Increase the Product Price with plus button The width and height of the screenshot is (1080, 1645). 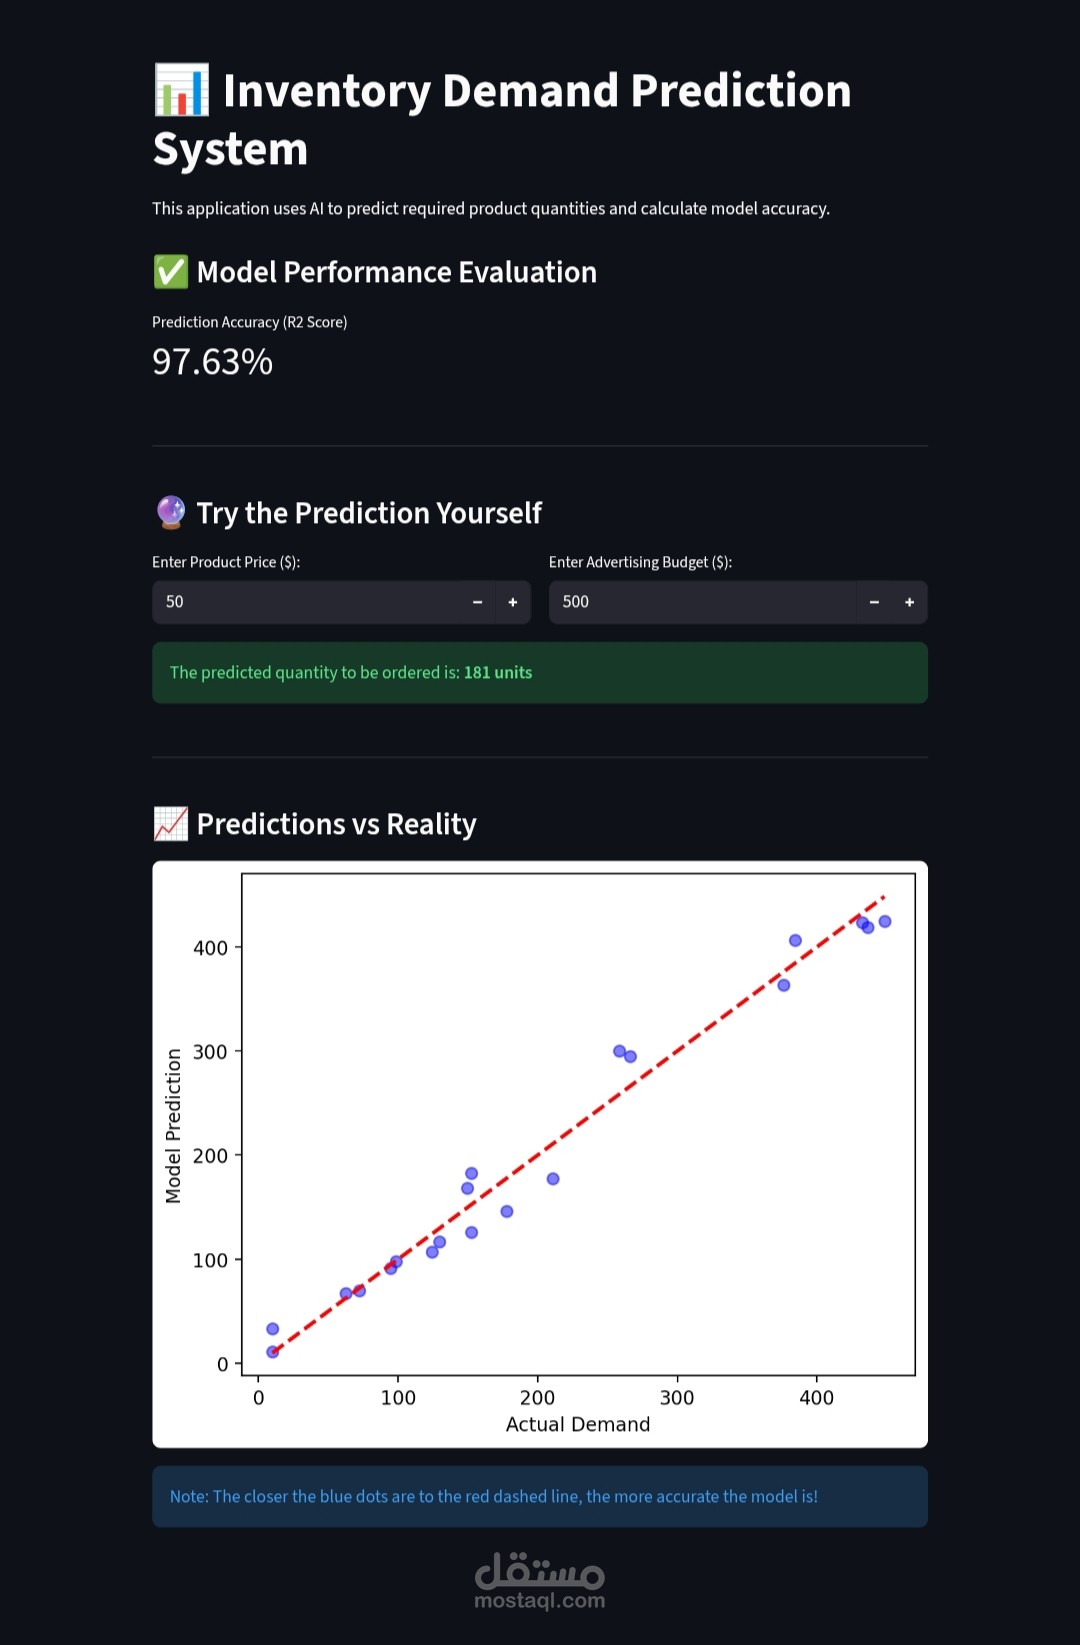tap(513, 602)
